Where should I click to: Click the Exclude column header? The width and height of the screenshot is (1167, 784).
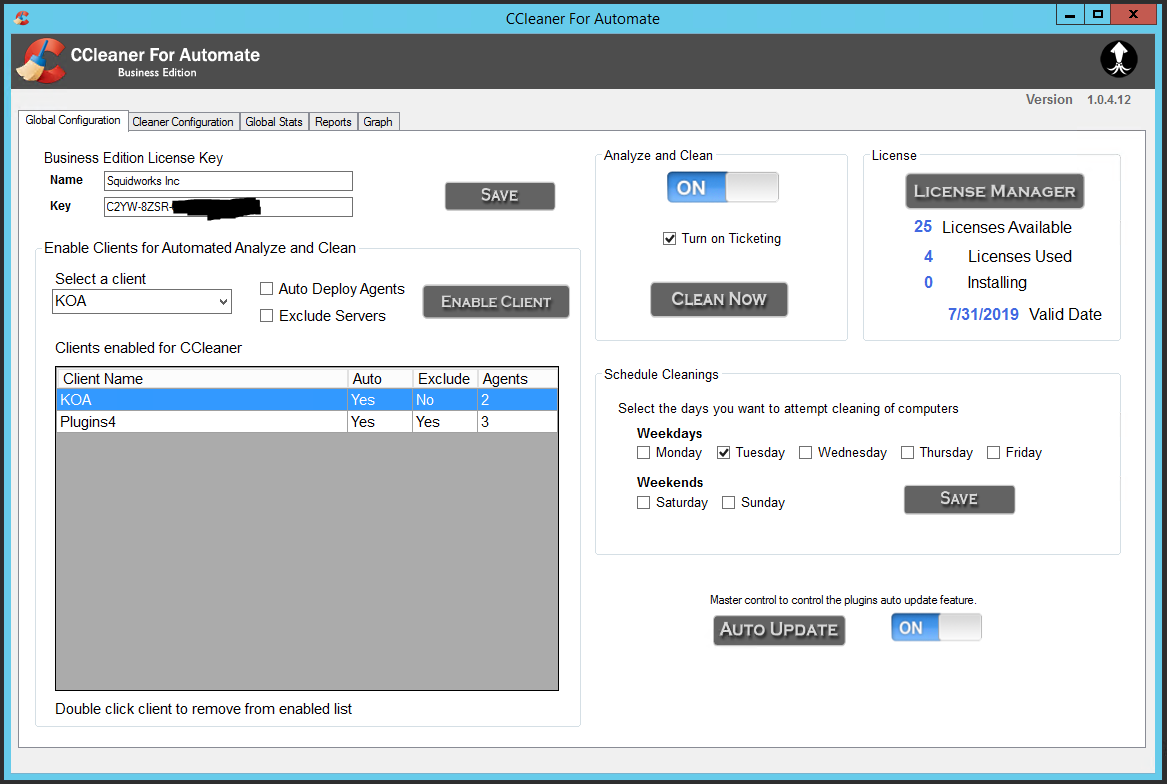pos(445,378)
